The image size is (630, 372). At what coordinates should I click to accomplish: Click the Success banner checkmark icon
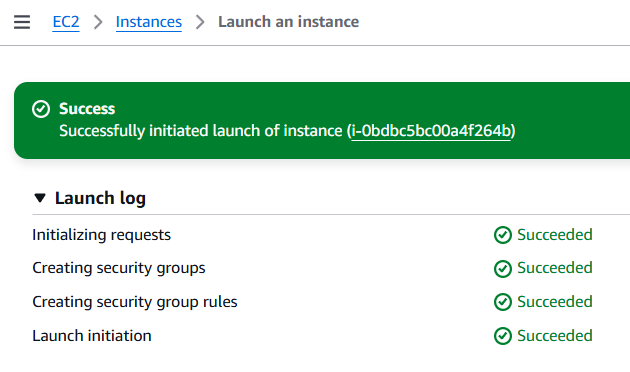(x=41, y=109)
